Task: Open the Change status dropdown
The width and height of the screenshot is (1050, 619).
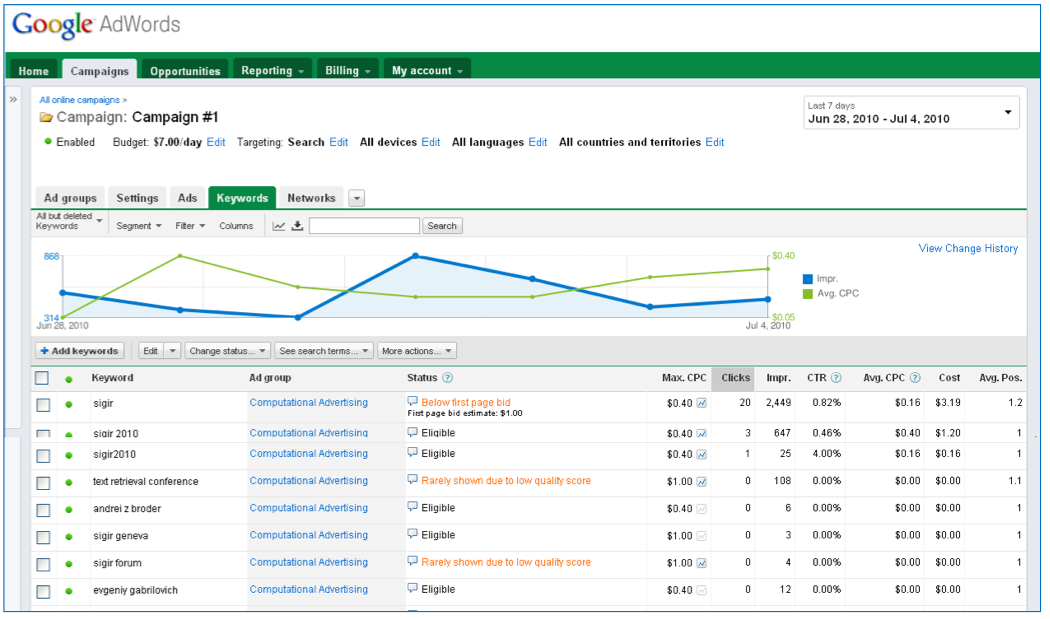Action: [228, 351]
